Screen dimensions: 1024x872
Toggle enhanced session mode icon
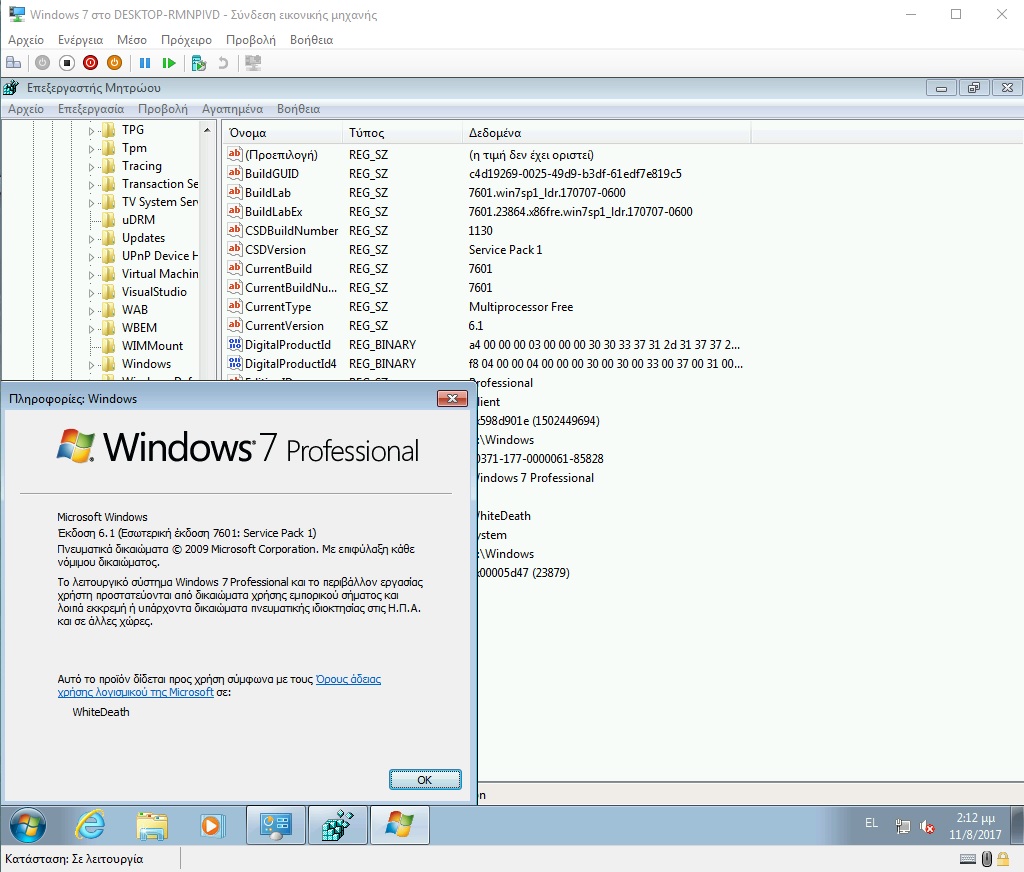pos(253,63)
